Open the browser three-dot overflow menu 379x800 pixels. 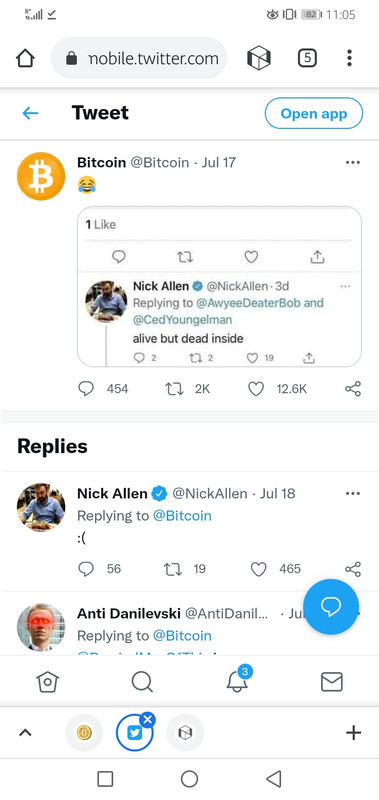click(349, 58)
